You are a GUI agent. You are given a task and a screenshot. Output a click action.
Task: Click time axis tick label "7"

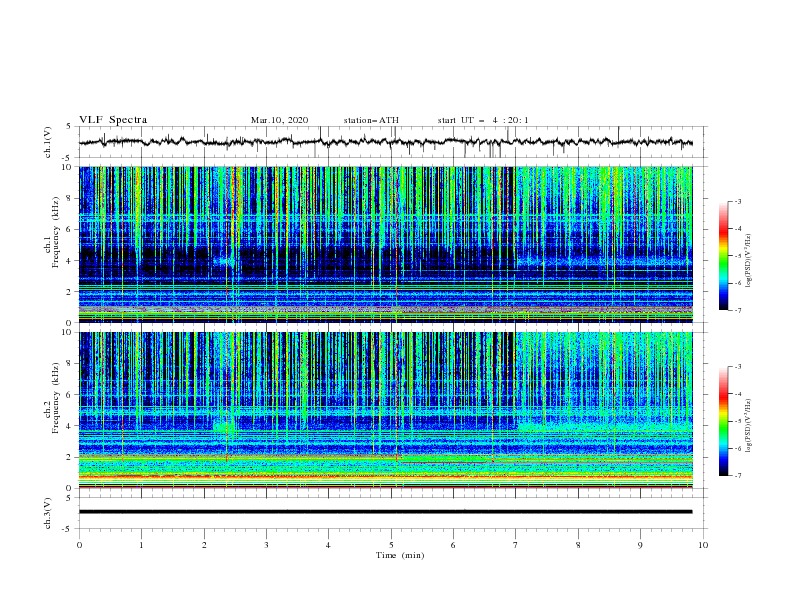(516, 545)
